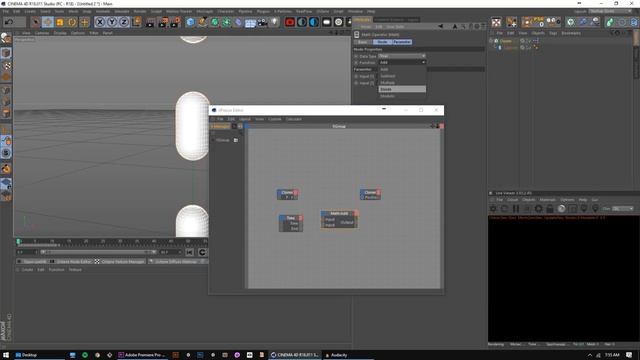Click the Deformer Bend icon
The image size is (640, 360).
(x=238, y=22)
